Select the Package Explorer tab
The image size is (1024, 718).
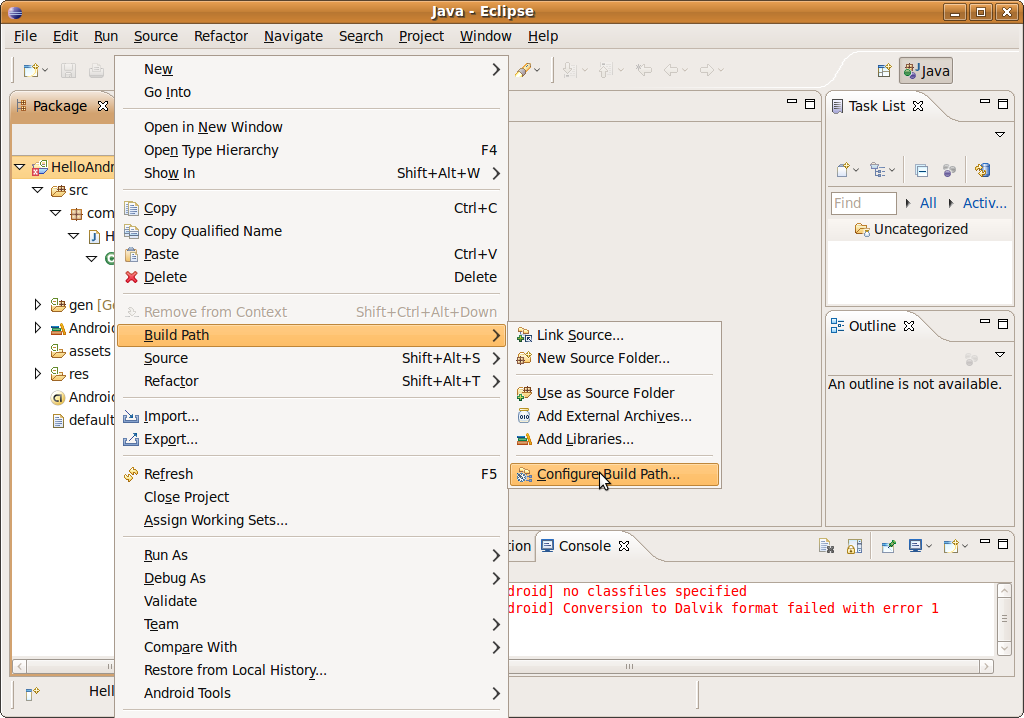pos(59,106)
